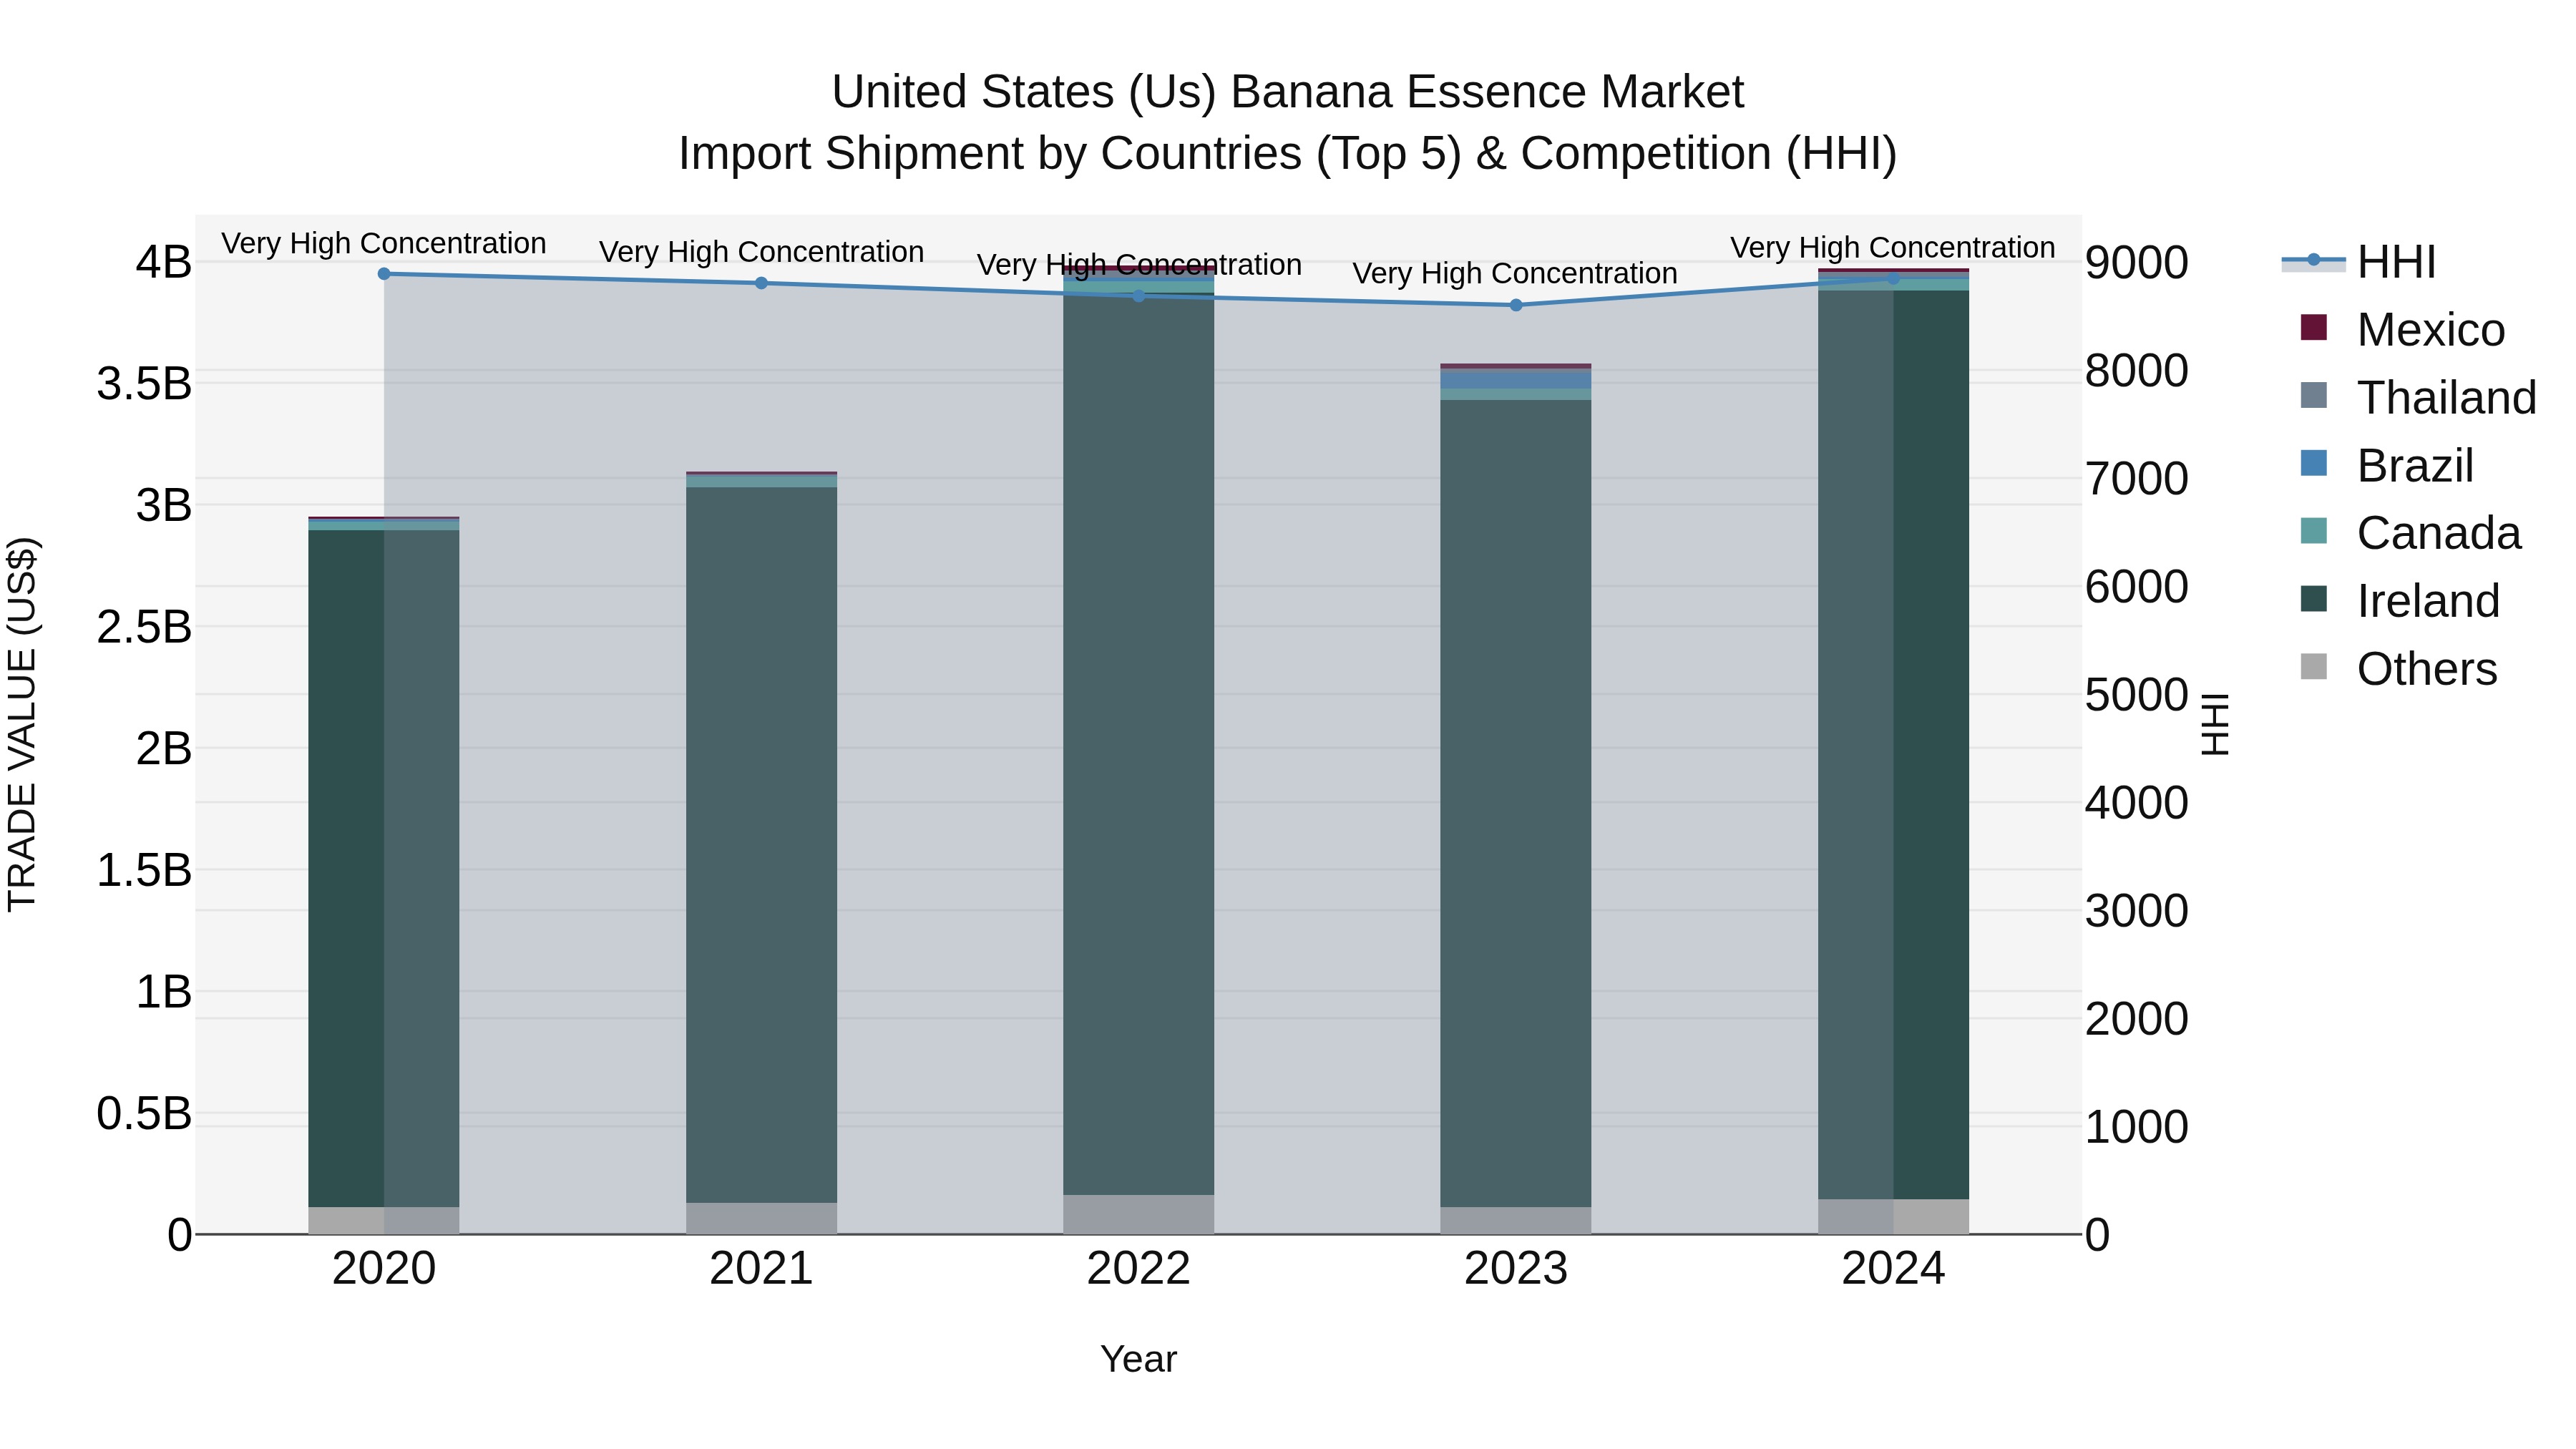
Task: Click the 5000 HHI axis tick label
Action: pyautogui.click(x=2137, y=695)
